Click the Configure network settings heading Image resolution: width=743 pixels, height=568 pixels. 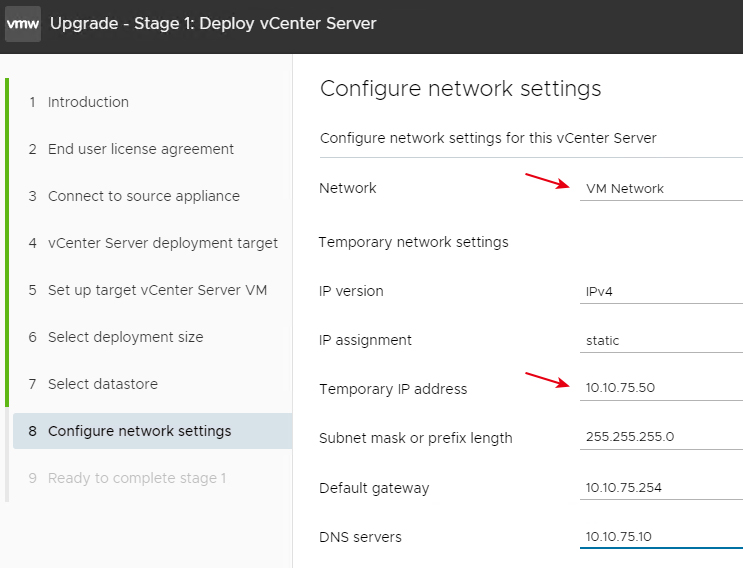coord(461,89)
